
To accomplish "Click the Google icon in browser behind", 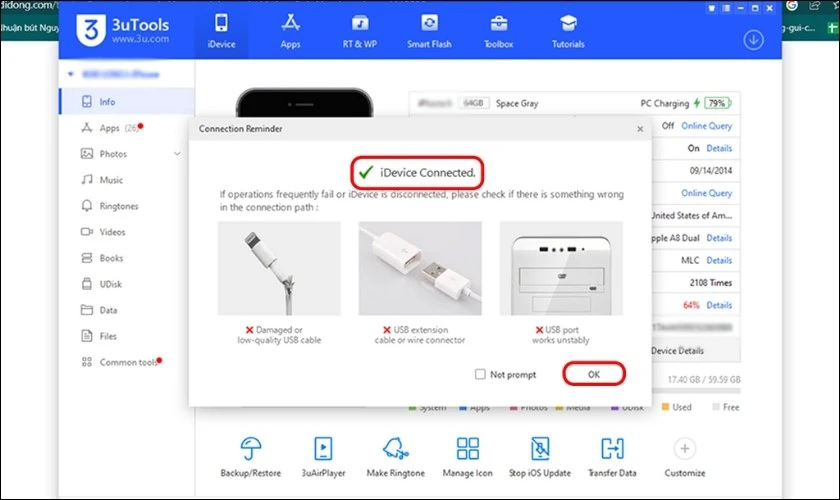I will [x=792, y=6].
